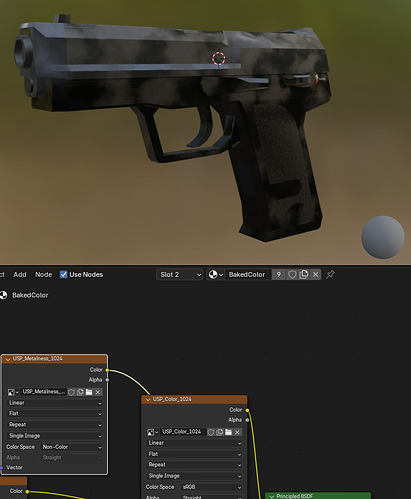The image size is (411, 499).
Task: Click Alpha output socket of USP_Color_1024 node
Action: [247, 420]
